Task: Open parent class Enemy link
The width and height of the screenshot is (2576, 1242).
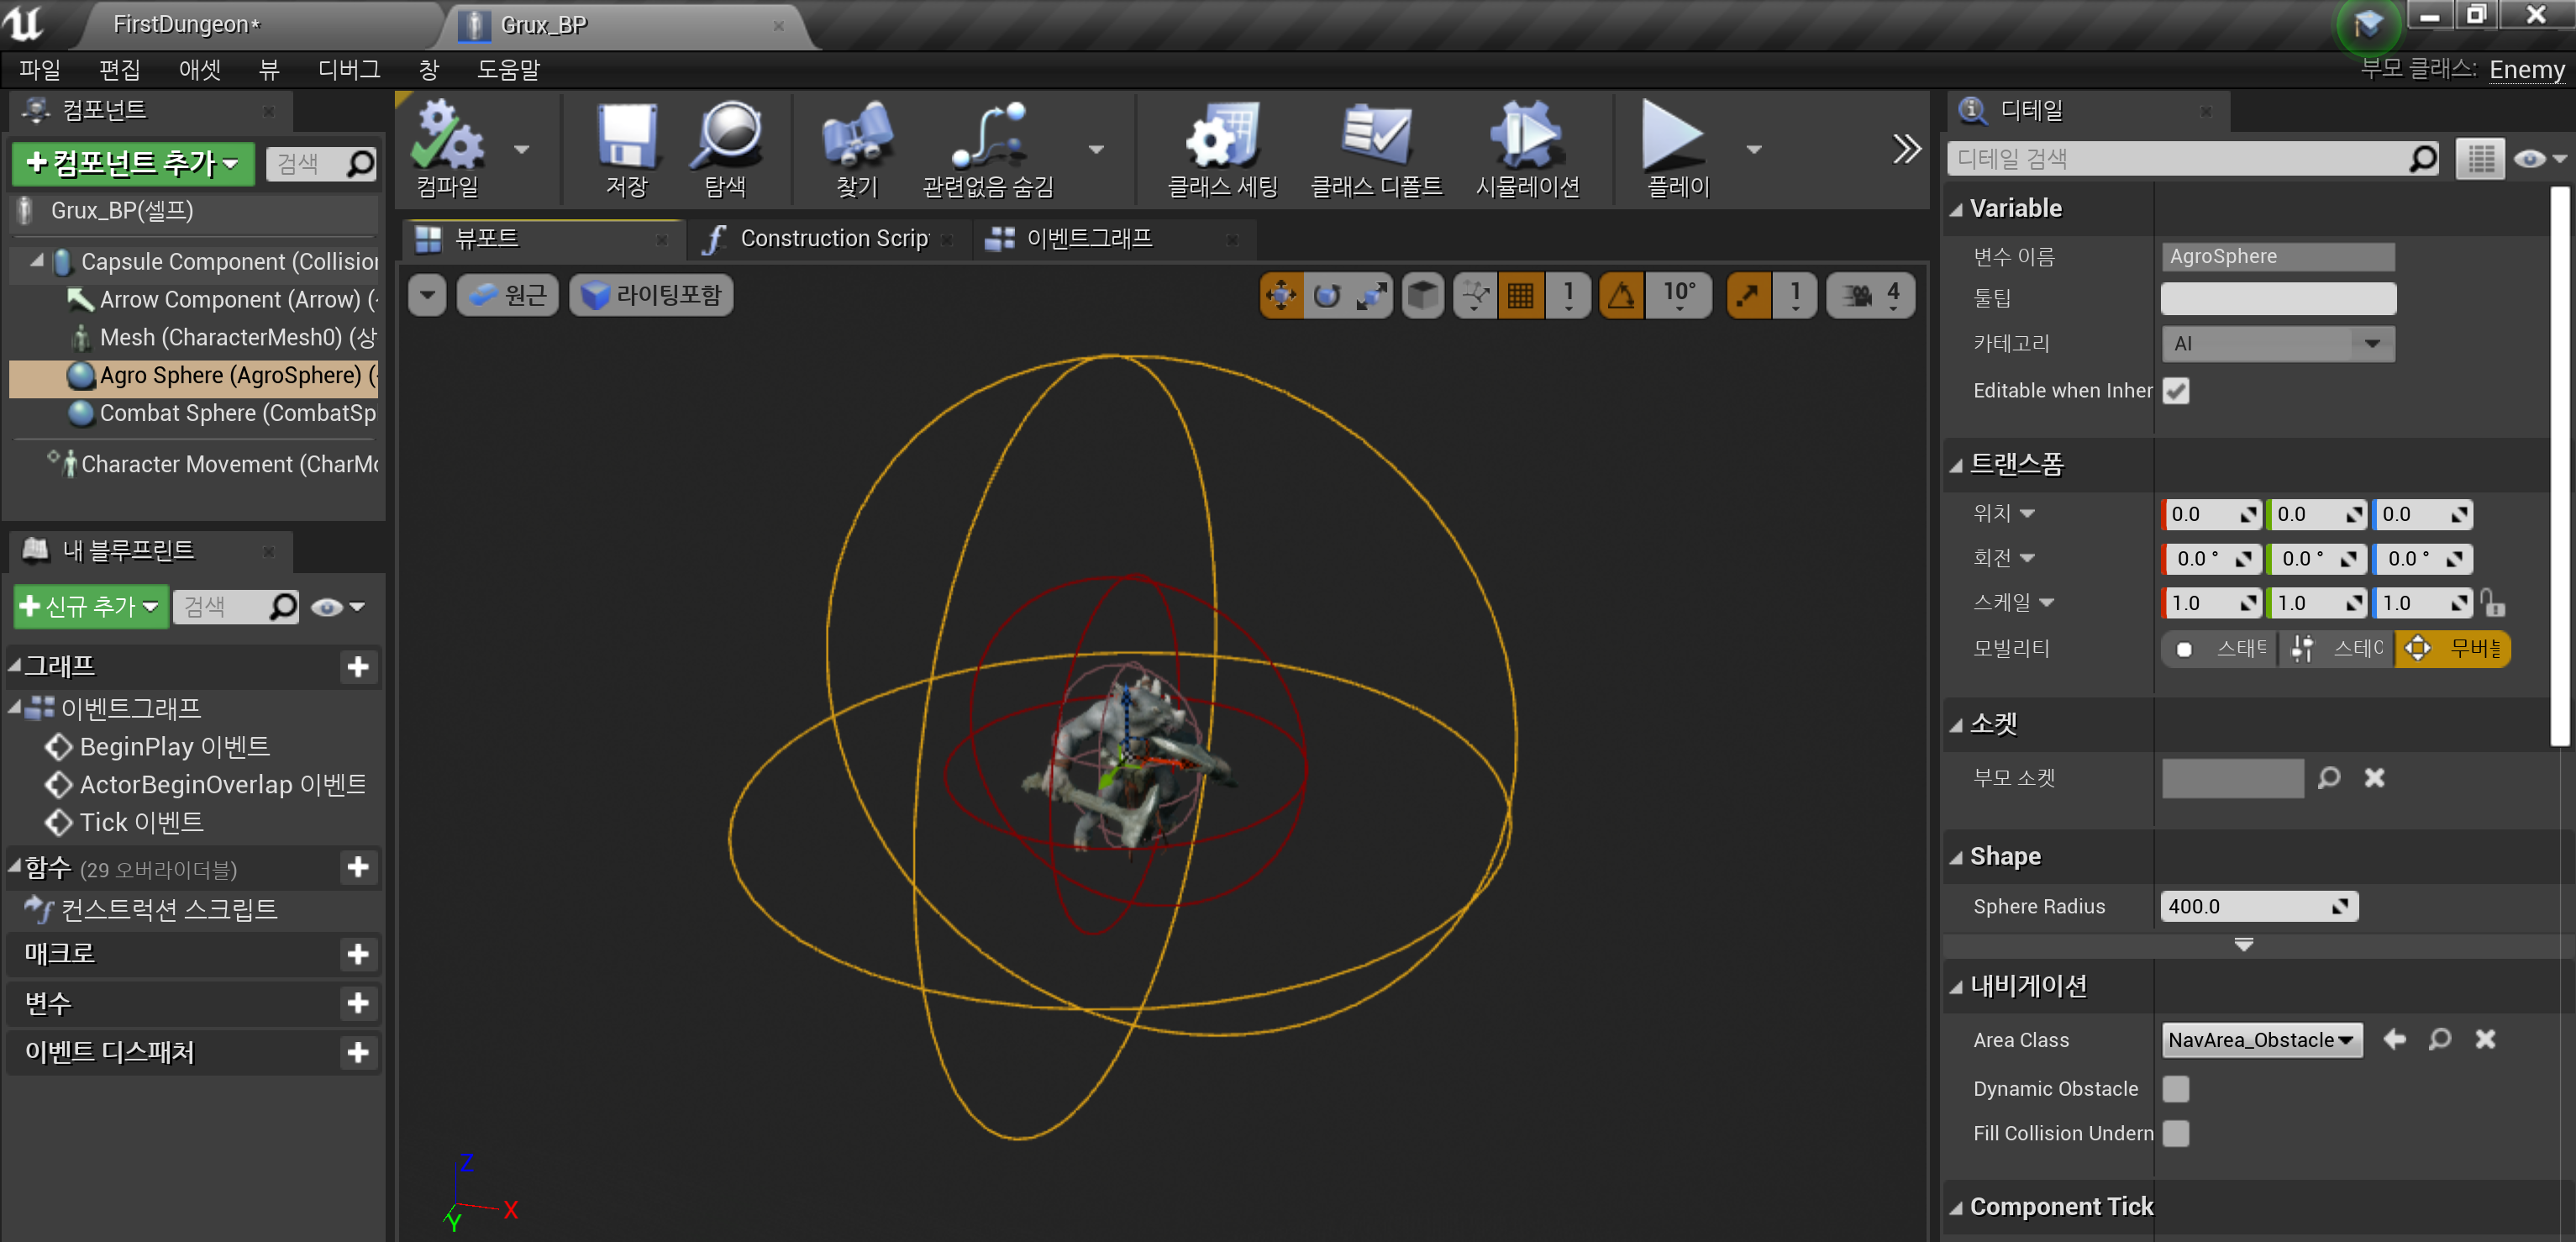Action: [2526, 70]
